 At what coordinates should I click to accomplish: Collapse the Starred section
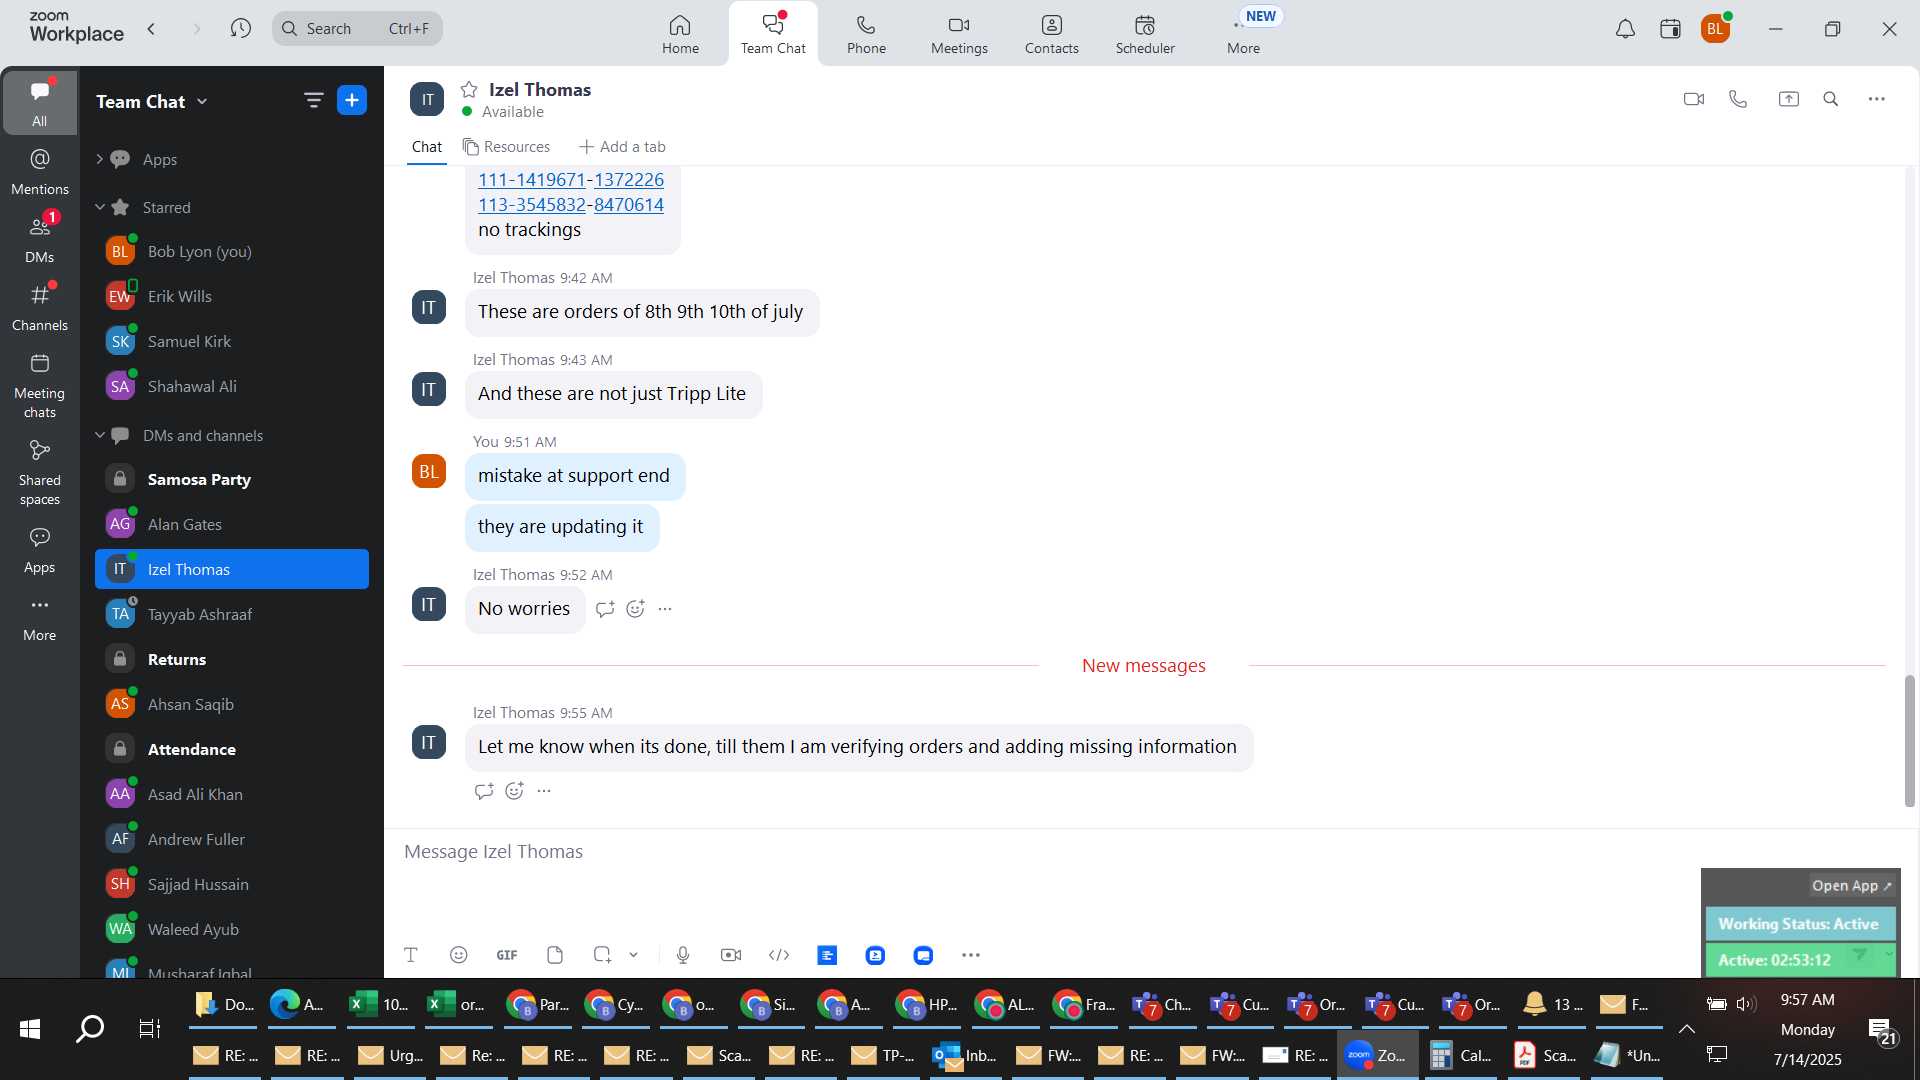(x=99, y=207)
